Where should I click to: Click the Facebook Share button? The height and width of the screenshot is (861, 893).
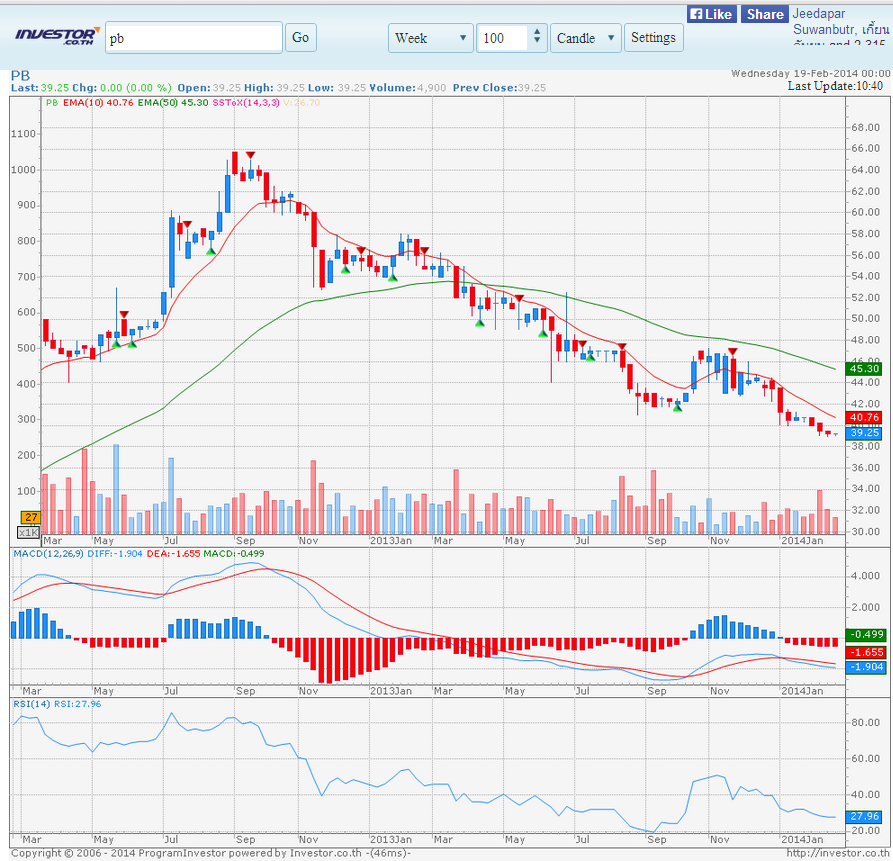[763, 14]
